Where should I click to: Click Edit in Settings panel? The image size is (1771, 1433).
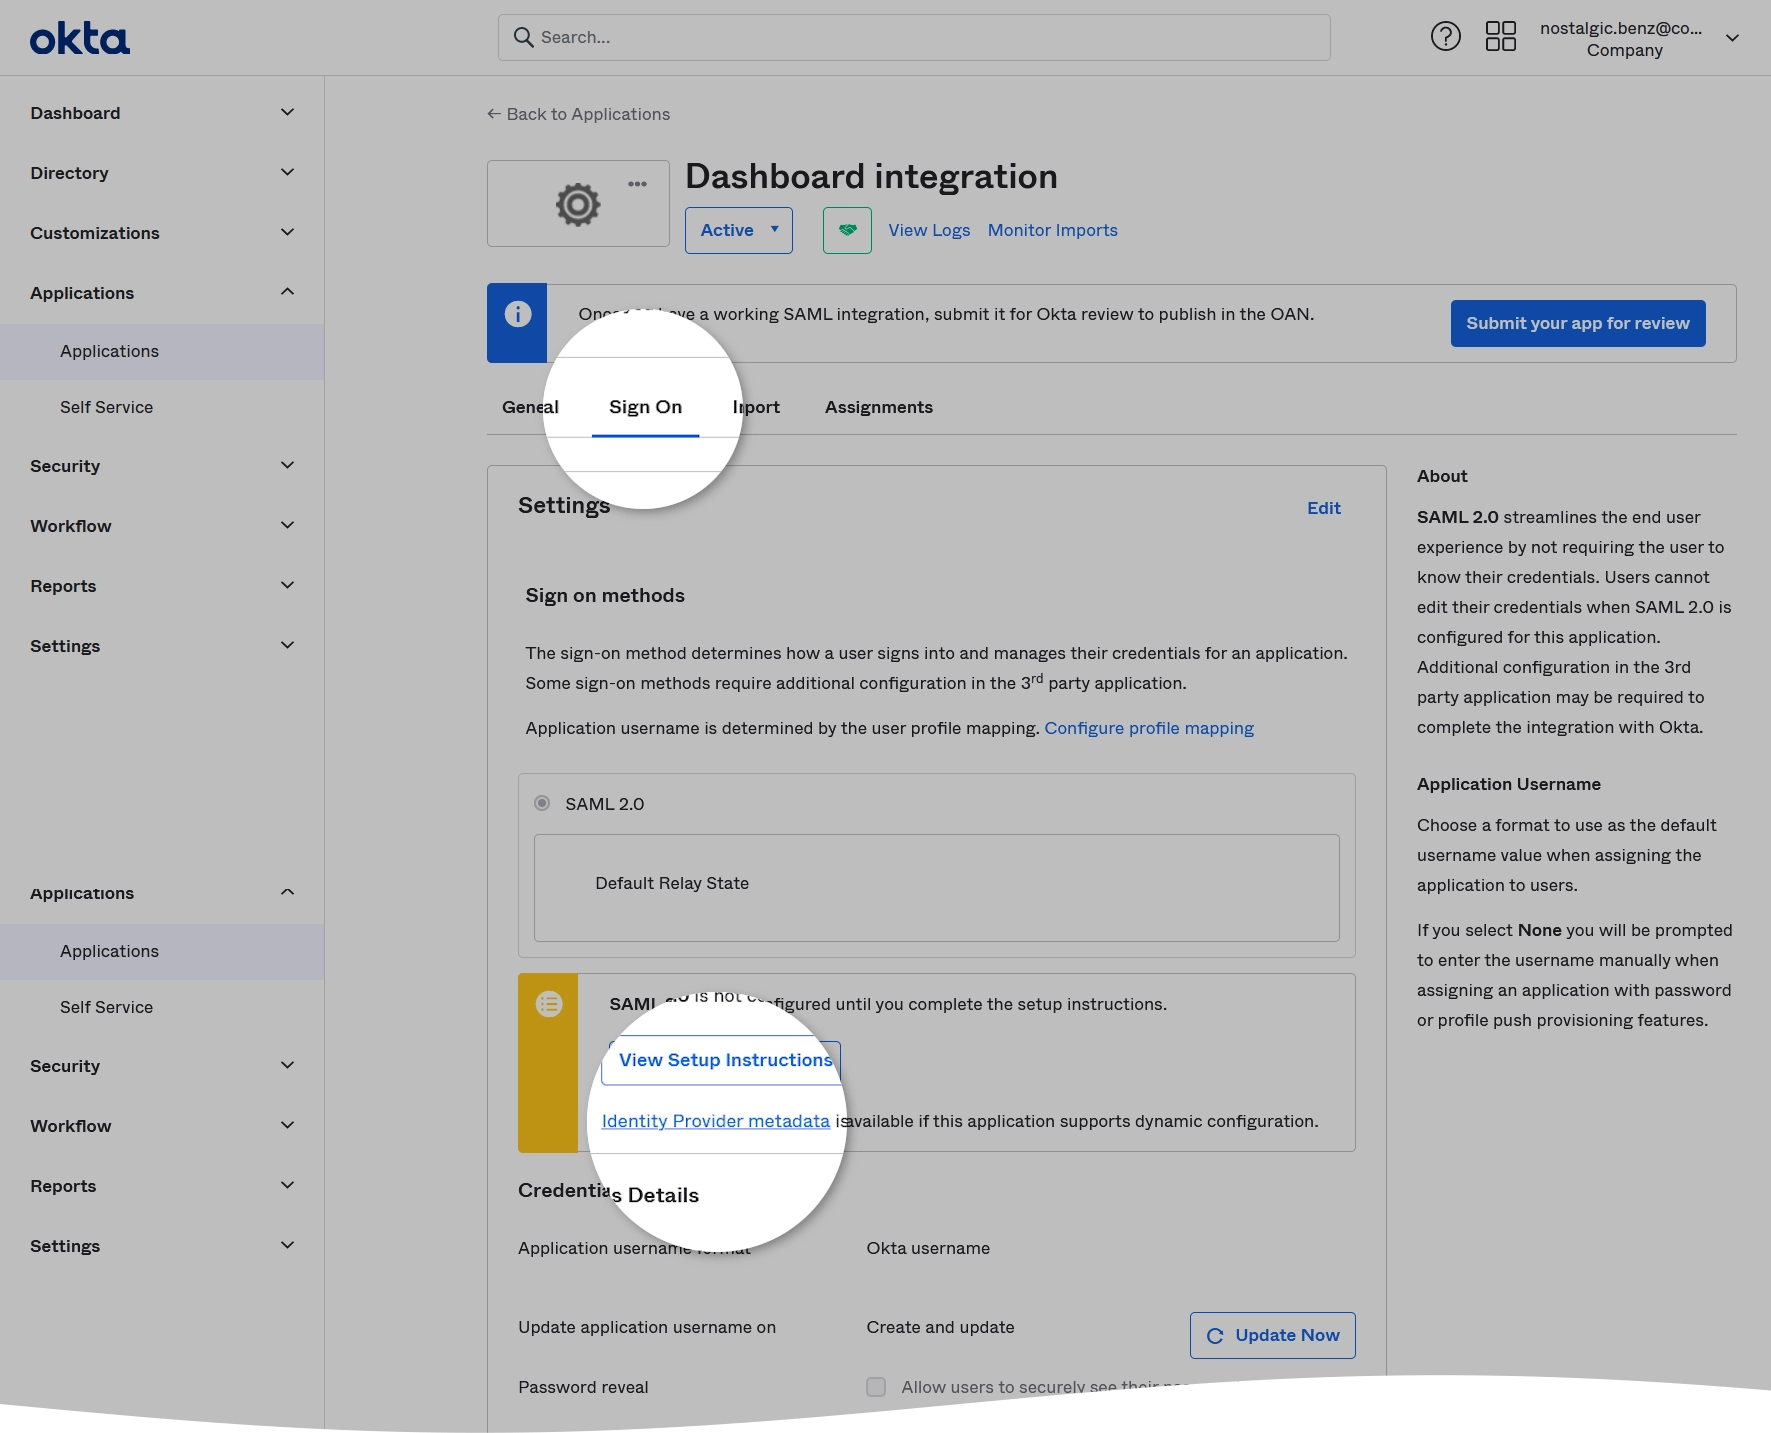1323,508
